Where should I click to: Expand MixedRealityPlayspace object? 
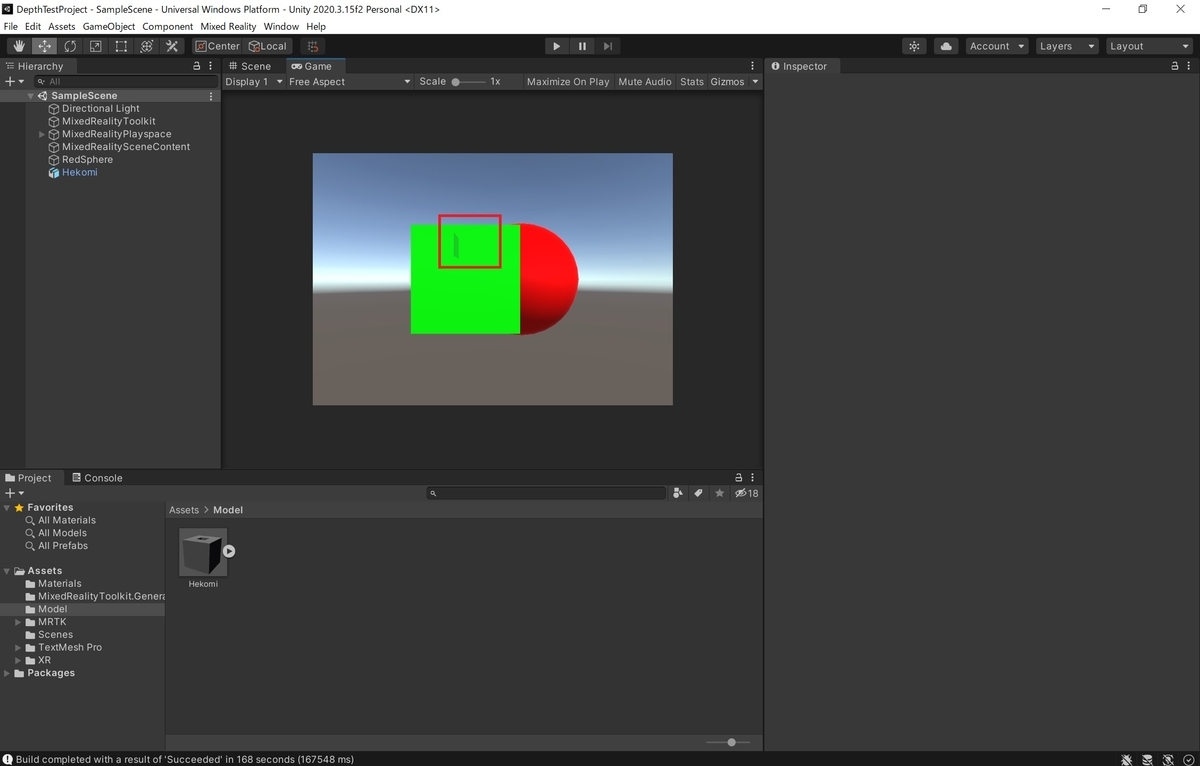[x=42, y=134]
